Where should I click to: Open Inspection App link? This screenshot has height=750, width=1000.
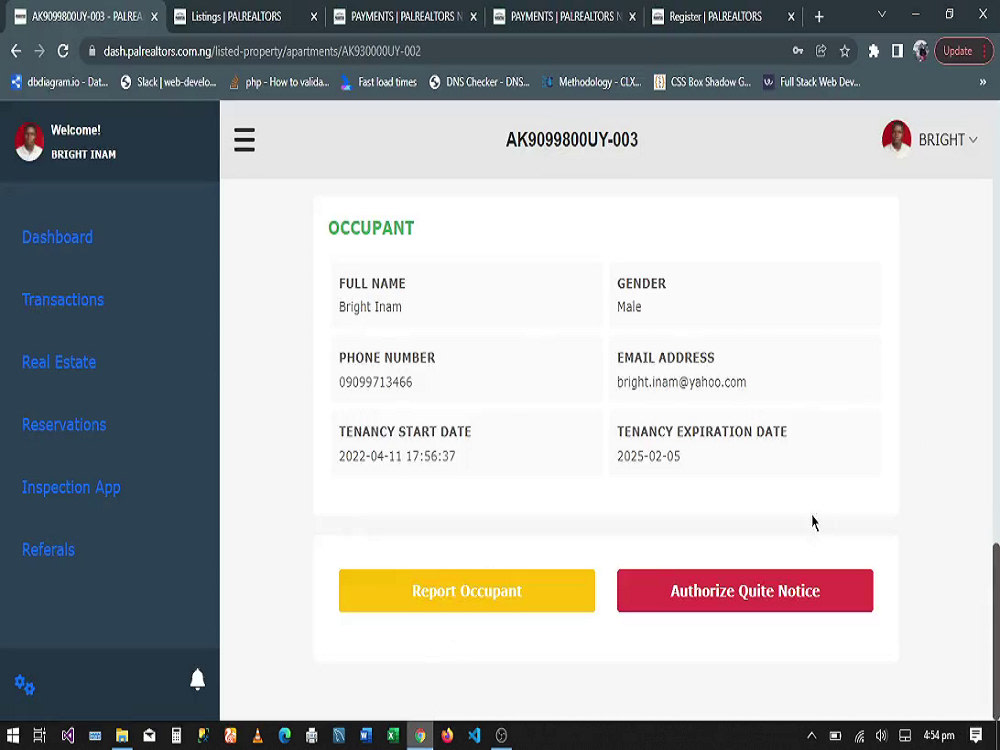[x=71, y=487]
